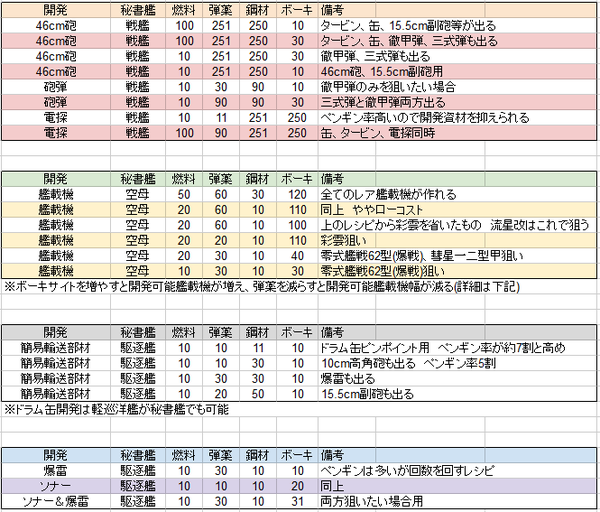Click the '鋼材' header in the gray table
Screen dimensions: 600x512
coord(258,333)
